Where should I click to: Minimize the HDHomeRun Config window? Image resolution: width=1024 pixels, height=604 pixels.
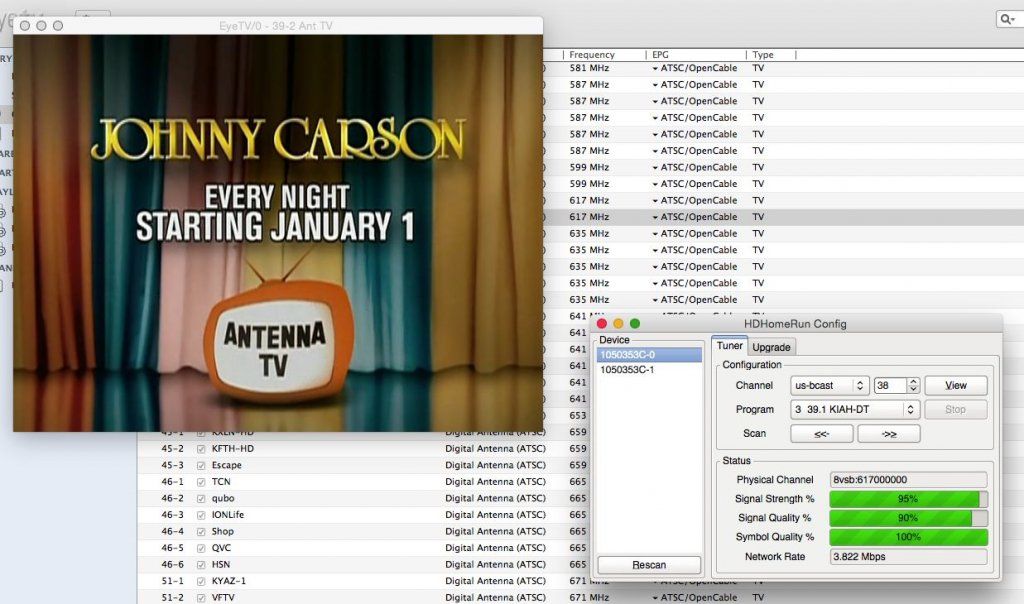pyautogui.click(x=618, y=324)
